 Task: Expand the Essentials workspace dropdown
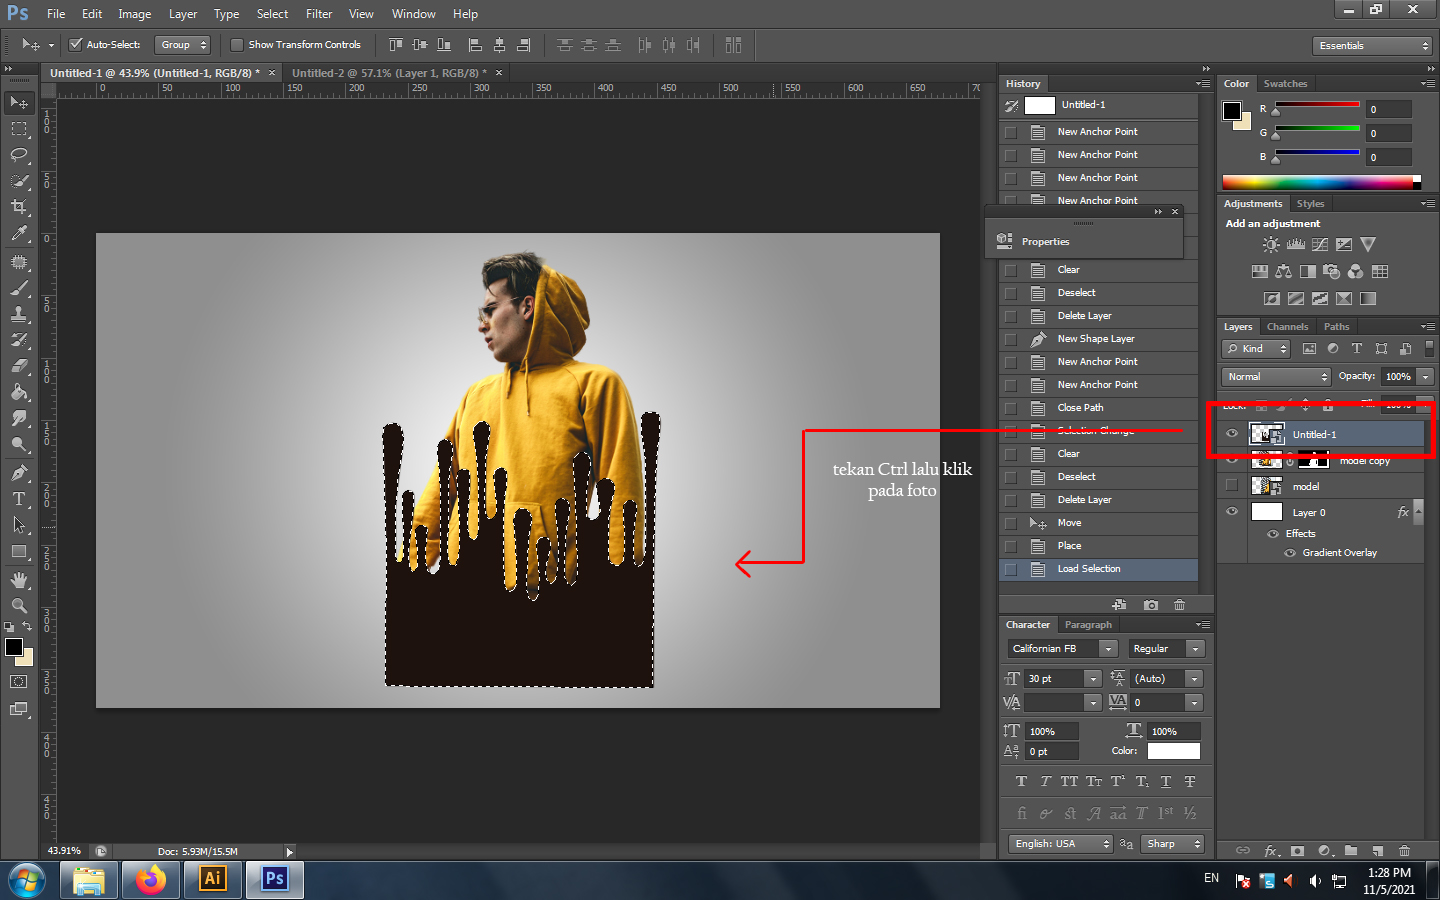coord(1372,46)
